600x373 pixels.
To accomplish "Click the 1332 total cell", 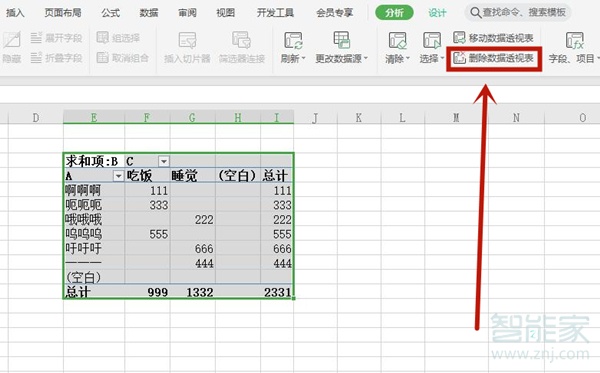I will (x=192, y=292).
